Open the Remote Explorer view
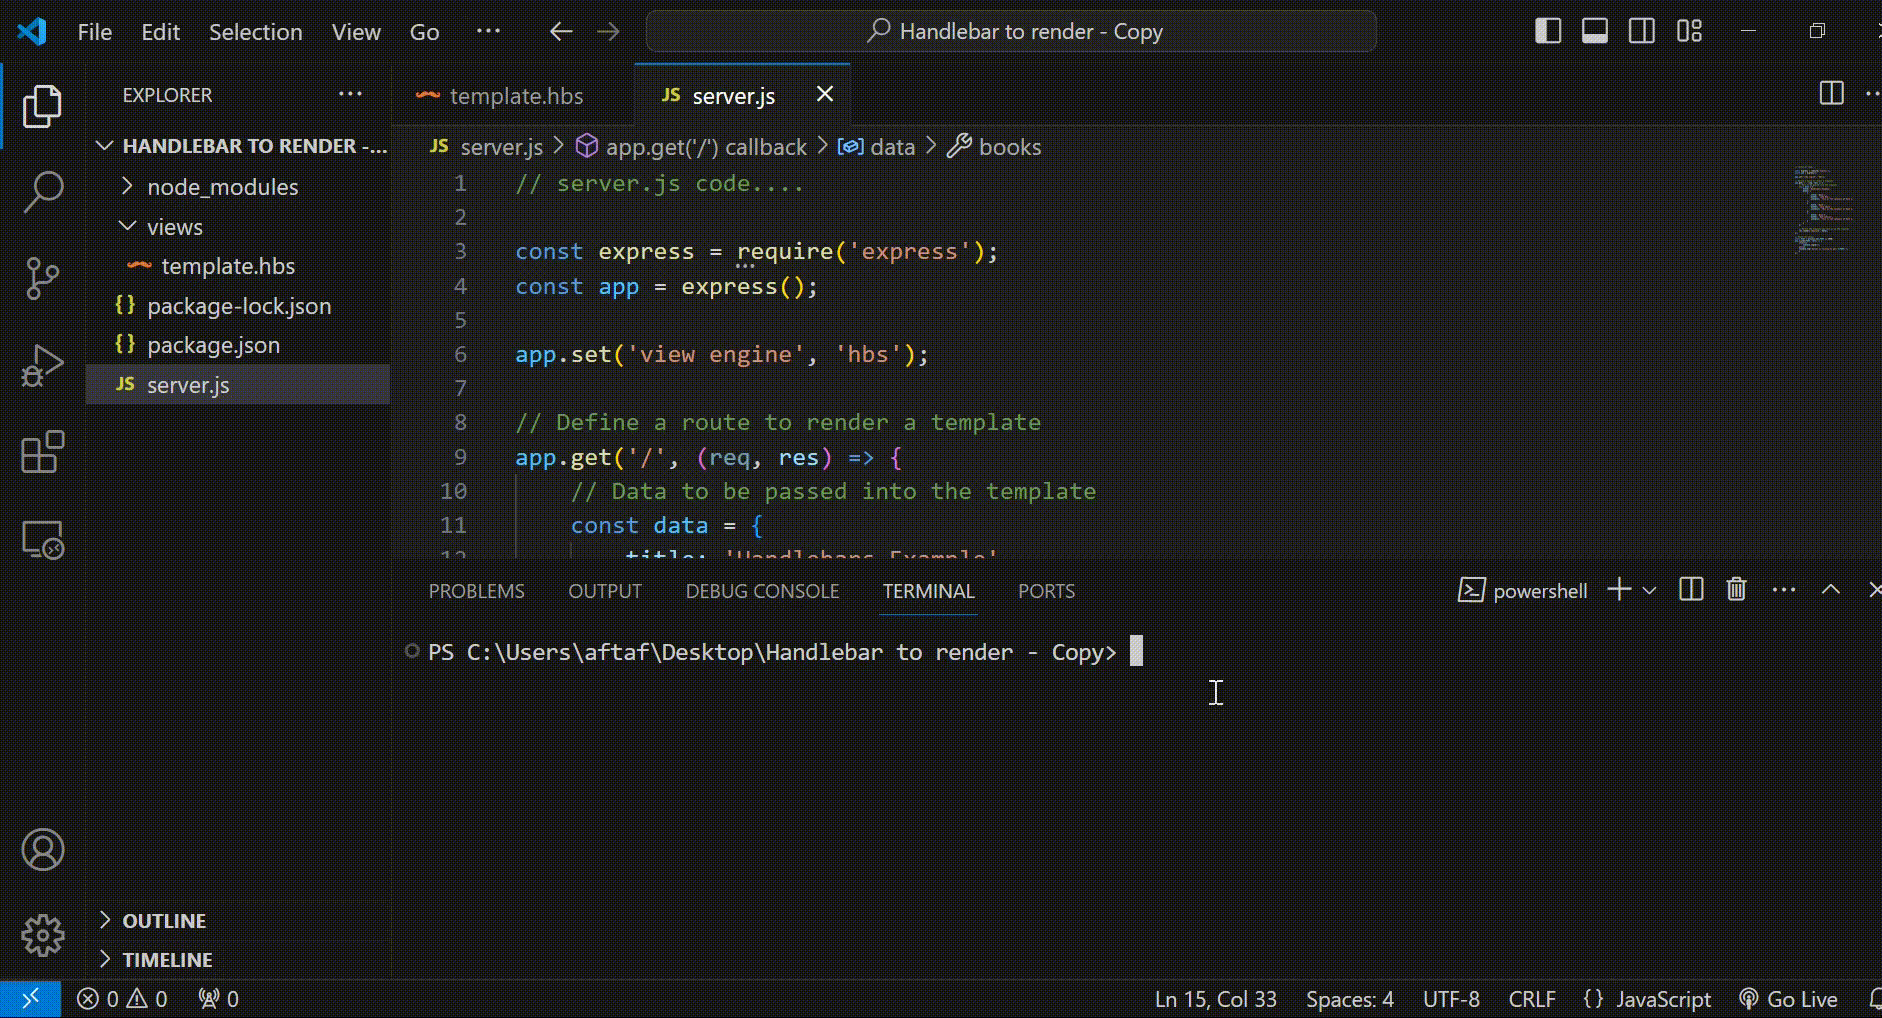1882x1018 pixels. (x=42, y=540)
